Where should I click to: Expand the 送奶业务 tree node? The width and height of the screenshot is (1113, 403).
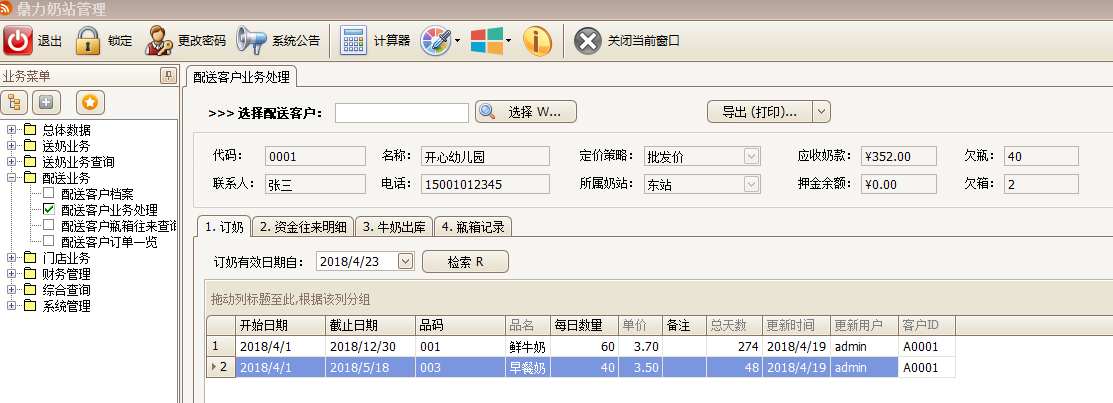tap(11, 145)
